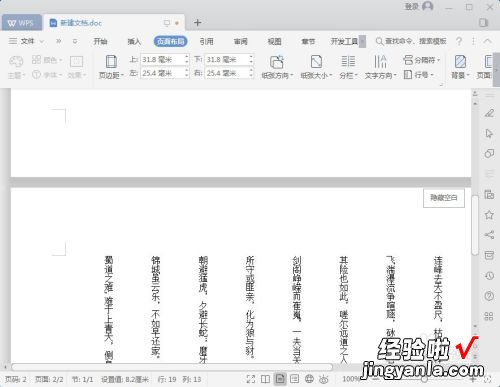This screenshot has height=387, width=500.
Task: Click the share icon in right sidebar
Action: point(489,235)
